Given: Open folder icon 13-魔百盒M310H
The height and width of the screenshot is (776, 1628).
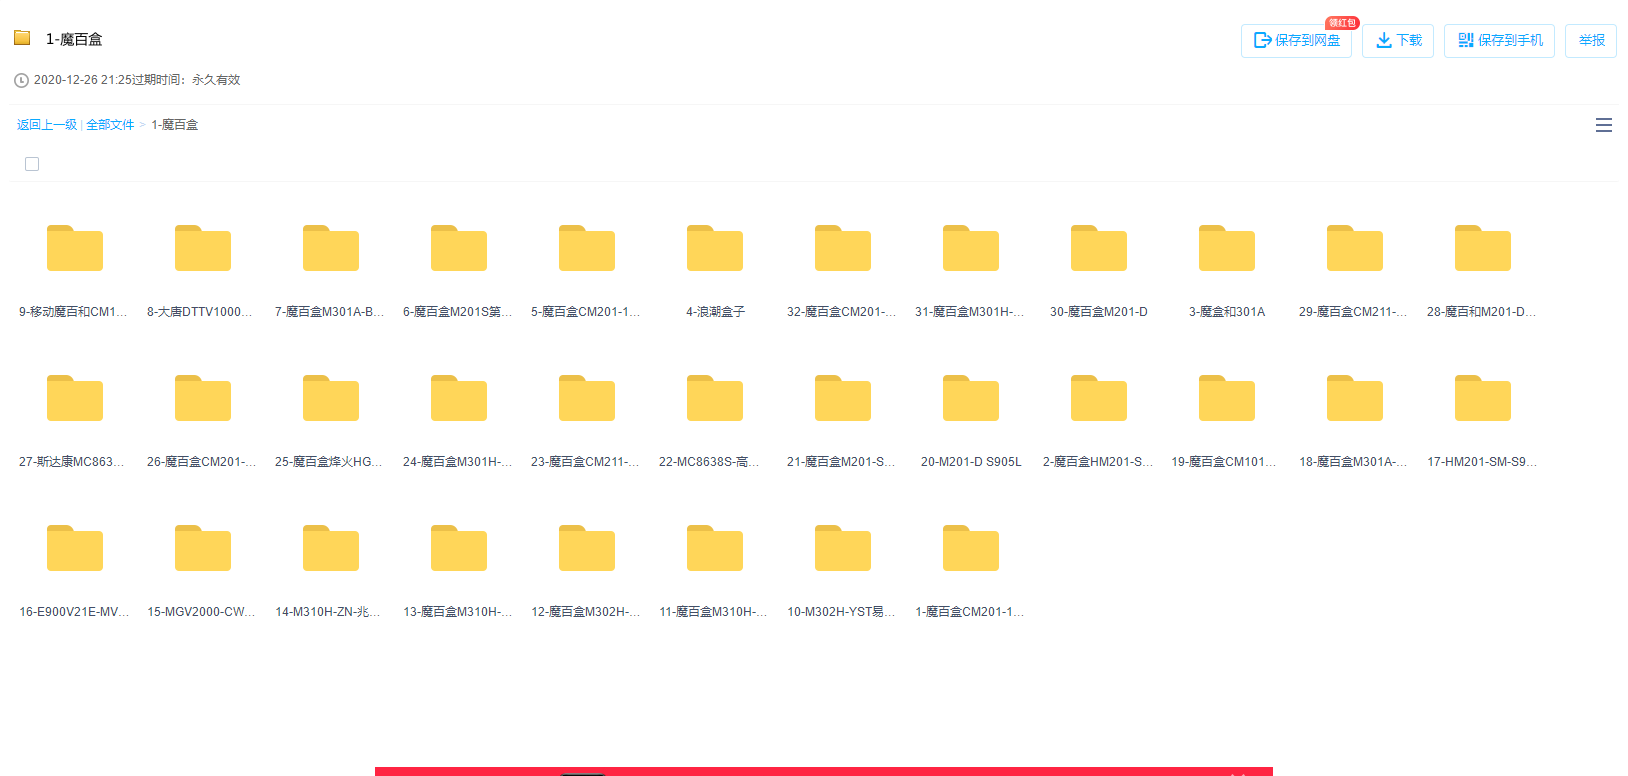Looking at the screenshot, I should pos(459,548).
